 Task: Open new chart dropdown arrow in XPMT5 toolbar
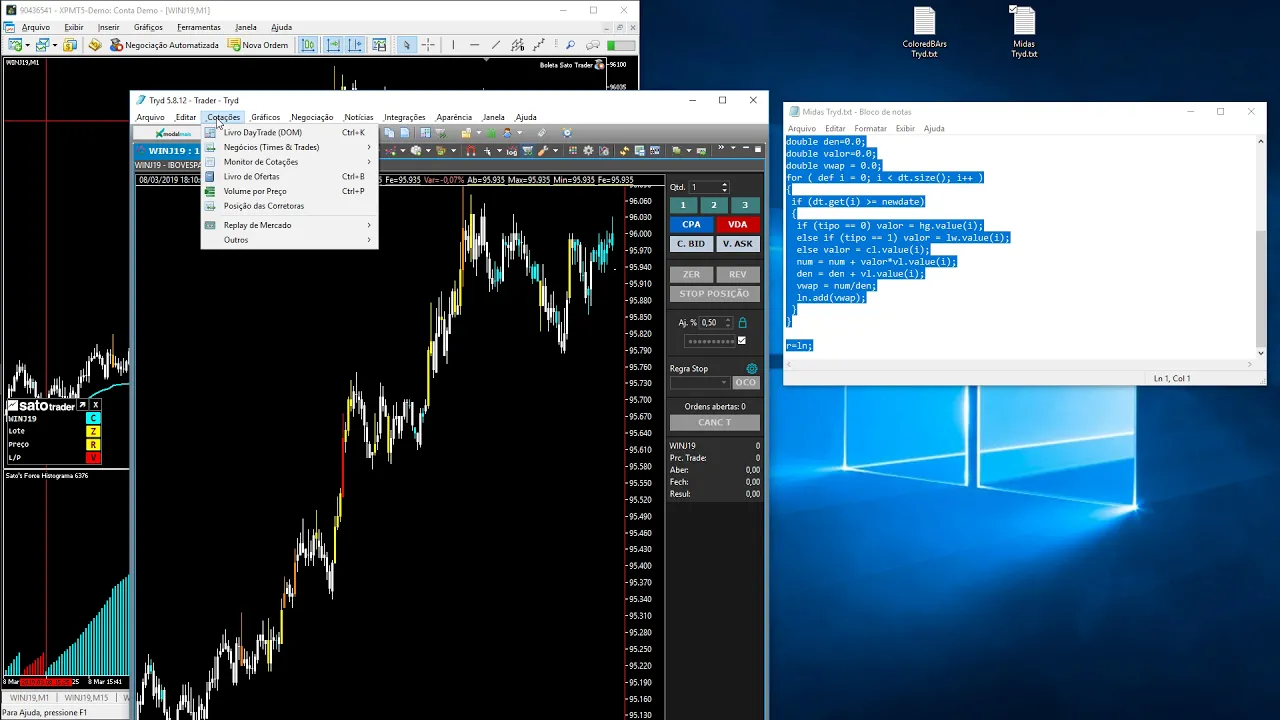pyautogui.click(x=28, y=45)
